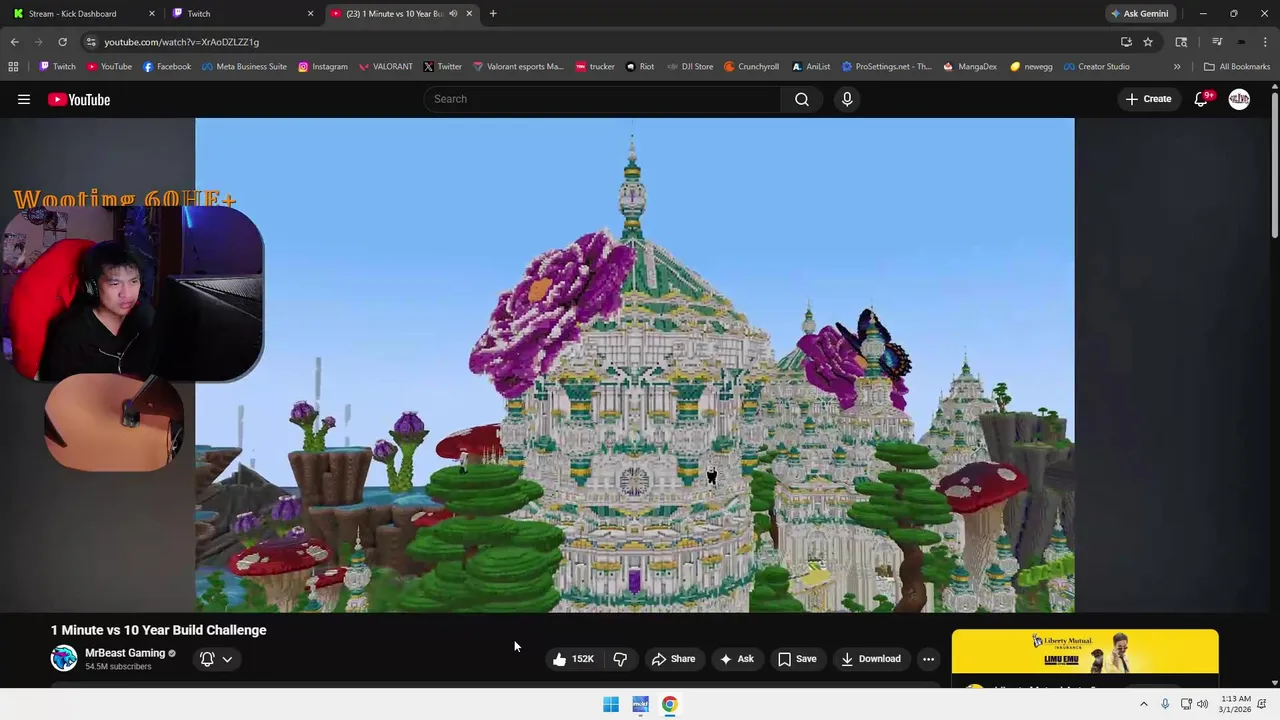
Task: Open the Facebook bookmark
Action: pos(167,67)
